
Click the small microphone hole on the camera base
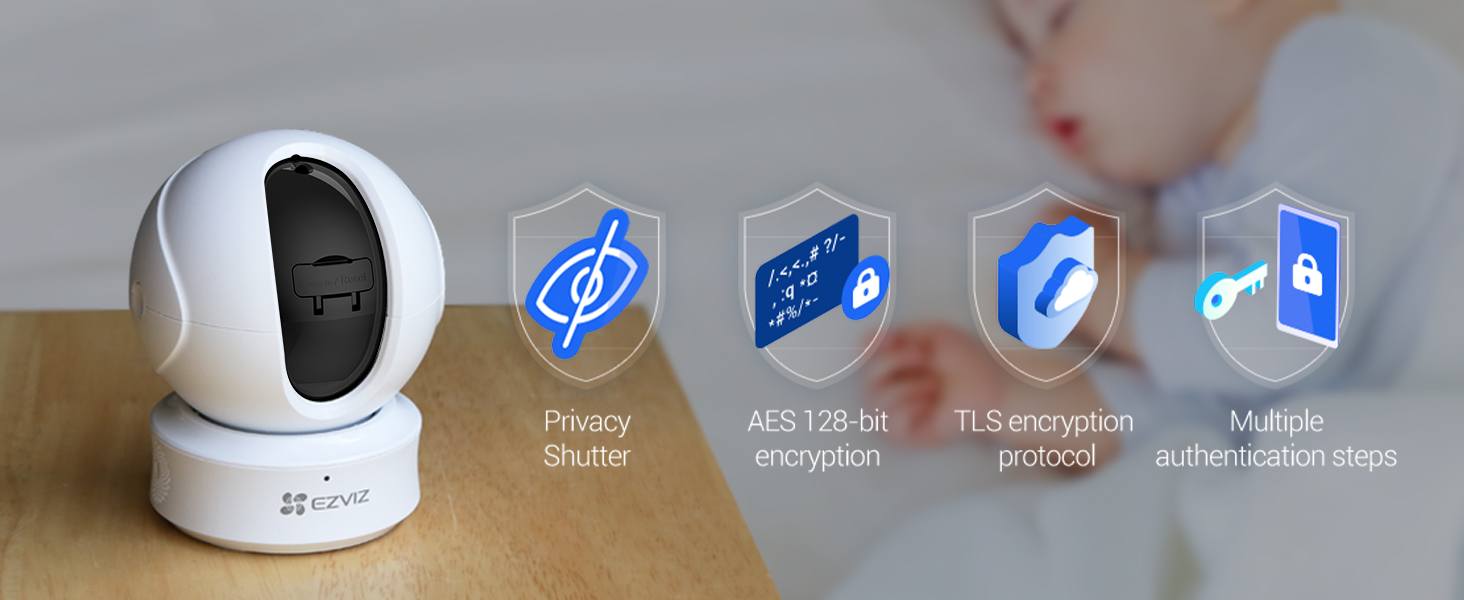pos(327,476)
